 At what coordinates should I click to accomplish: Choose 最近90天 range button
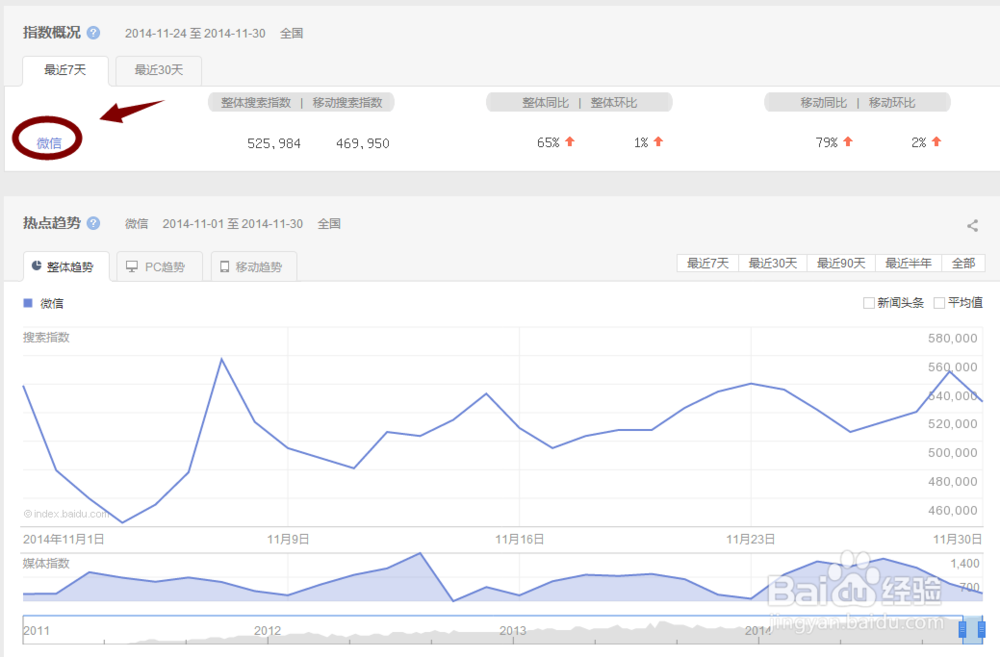(841, 263)
